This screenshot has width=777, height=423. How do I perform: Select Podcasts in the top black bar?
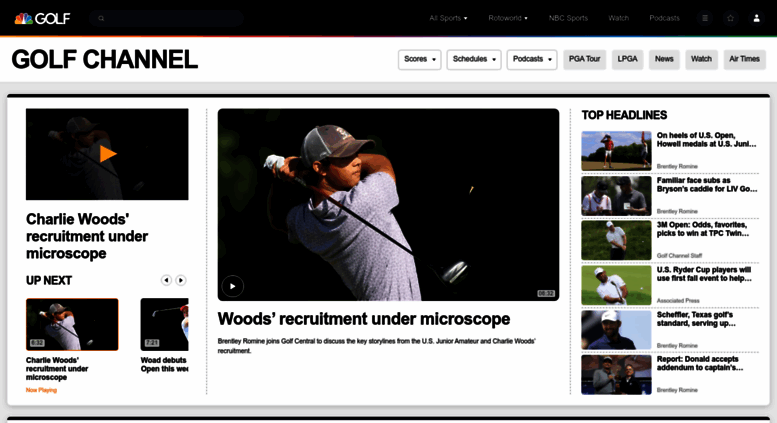click(x=665, y=18)
